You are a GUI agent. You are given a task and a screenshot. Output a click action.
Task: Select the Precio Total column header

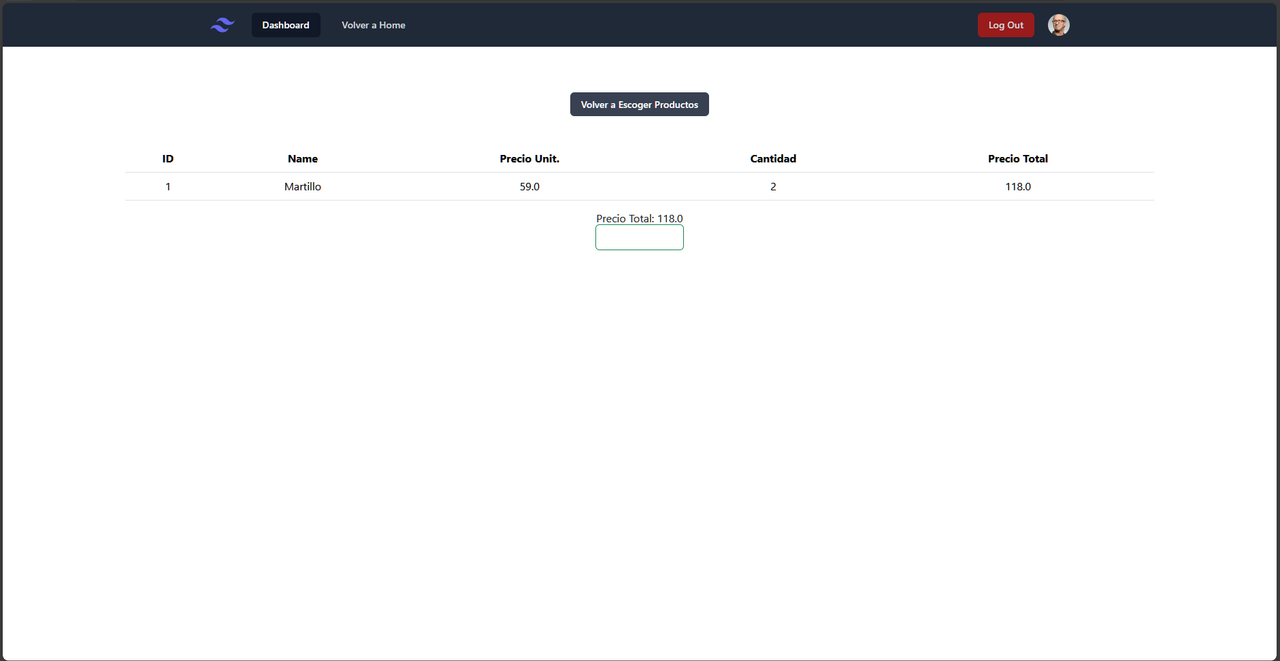1017,158
